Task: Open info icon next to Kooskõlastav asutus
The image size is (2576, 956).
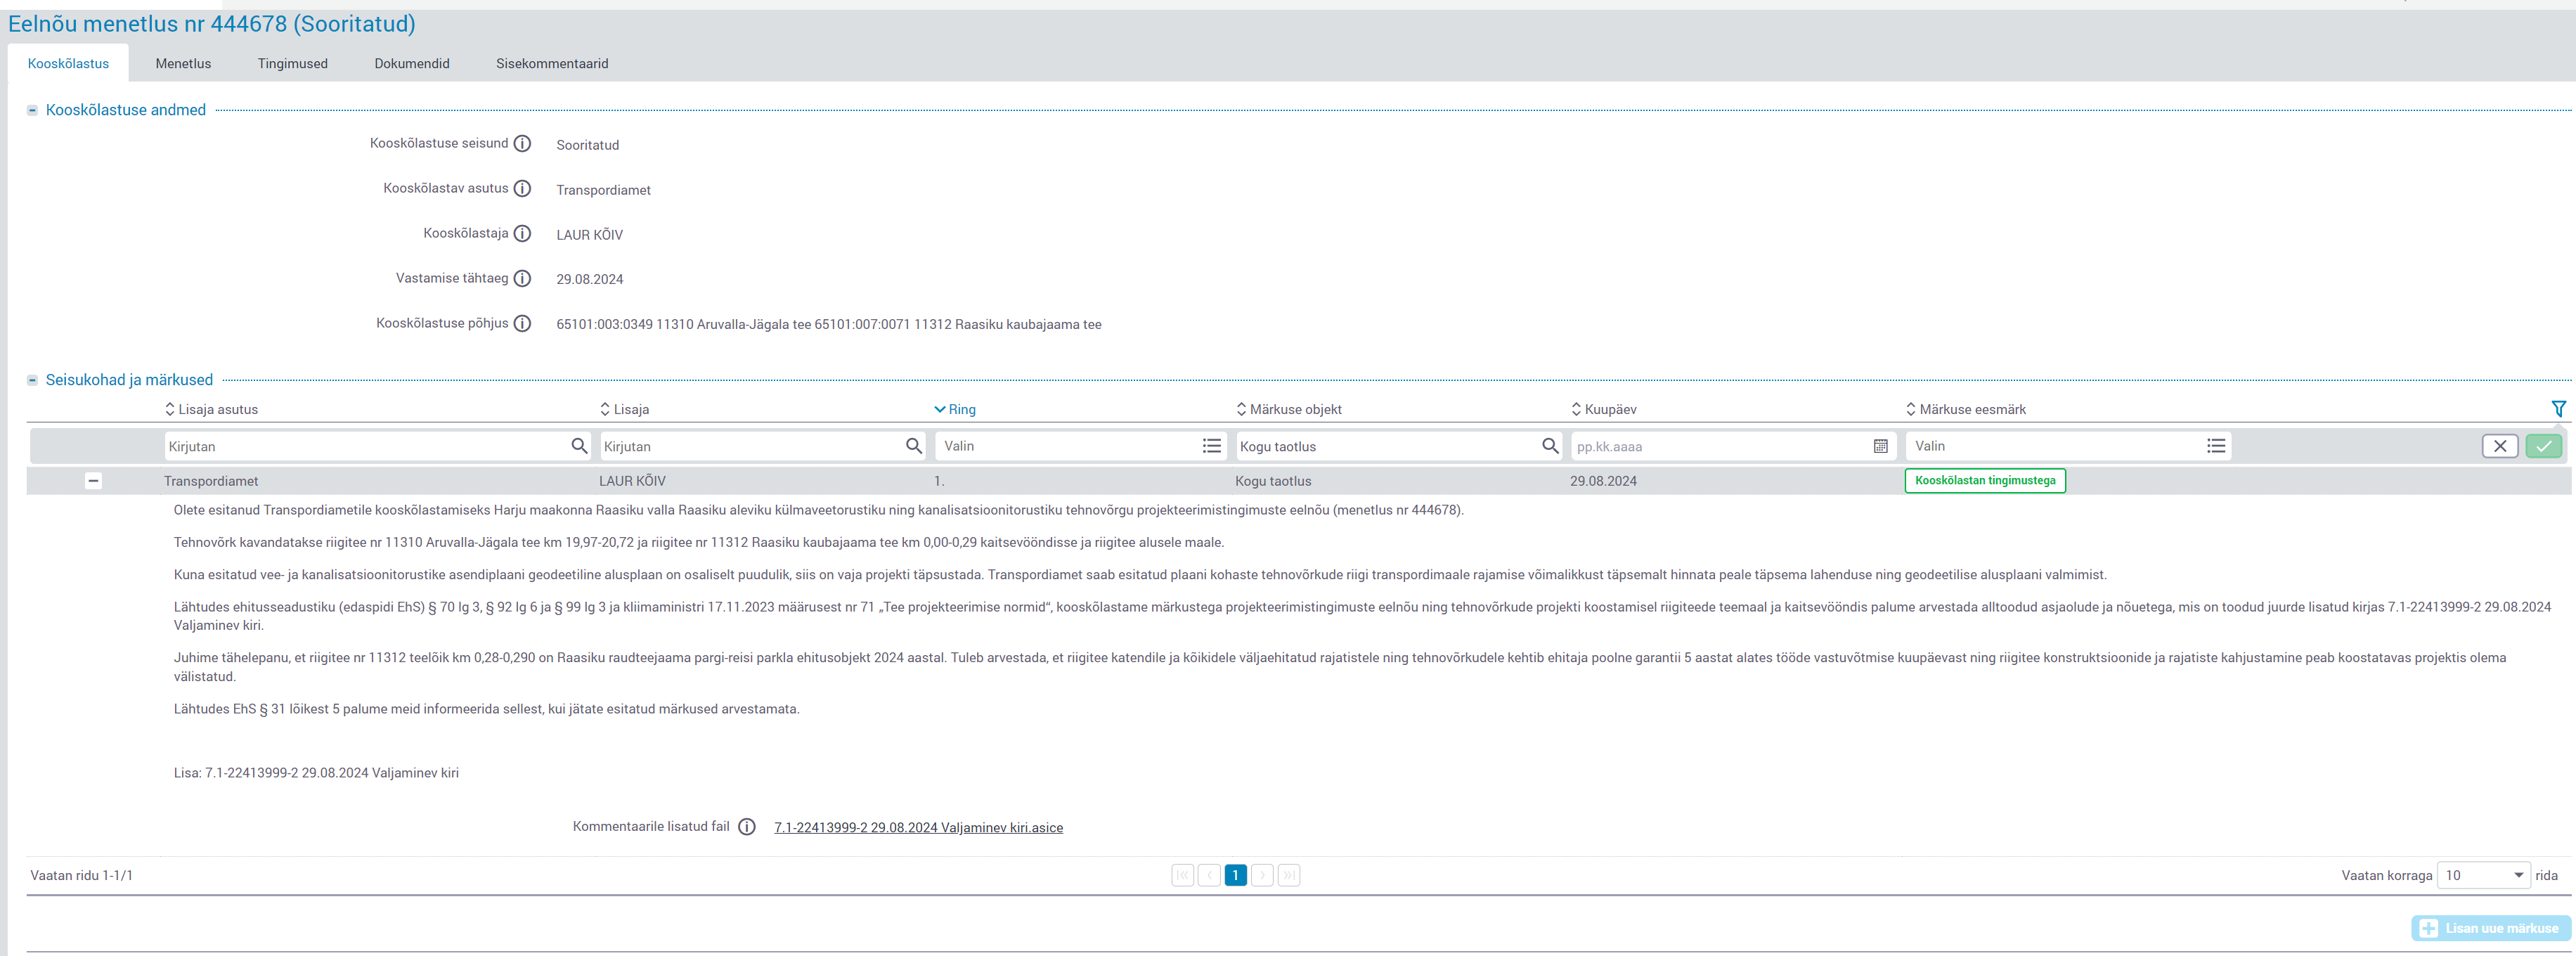Action: tap(522, 188)
